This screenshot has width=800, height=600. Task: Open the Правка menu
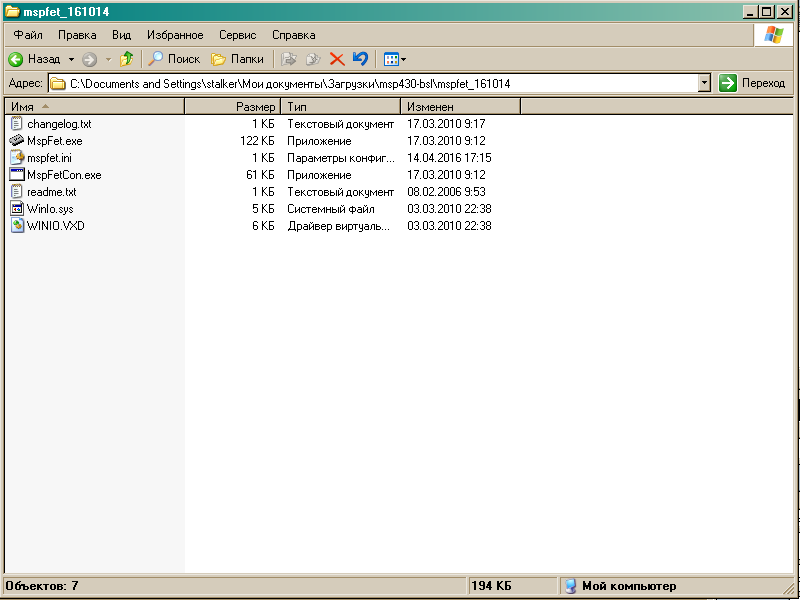pos(77,35)
